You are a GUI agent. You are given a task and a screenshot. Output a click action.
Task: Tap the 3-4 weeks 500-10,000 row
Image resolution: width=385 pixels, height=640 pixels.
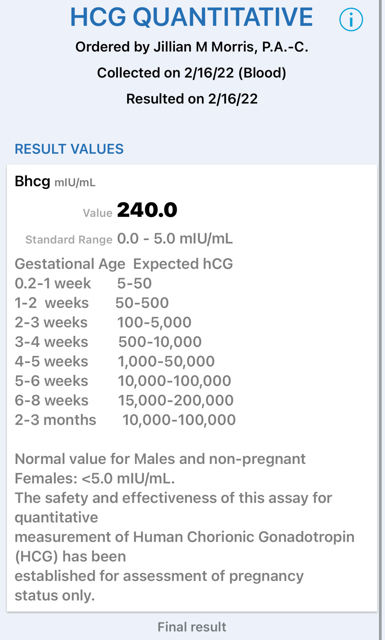coord(108,342)
